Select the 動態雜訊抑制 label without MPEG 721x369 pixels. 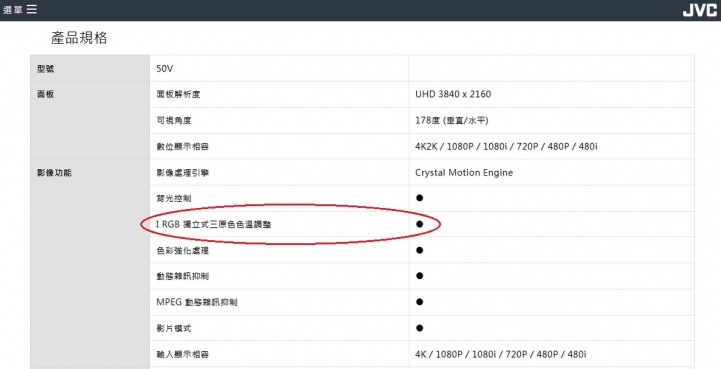(183, 276)
